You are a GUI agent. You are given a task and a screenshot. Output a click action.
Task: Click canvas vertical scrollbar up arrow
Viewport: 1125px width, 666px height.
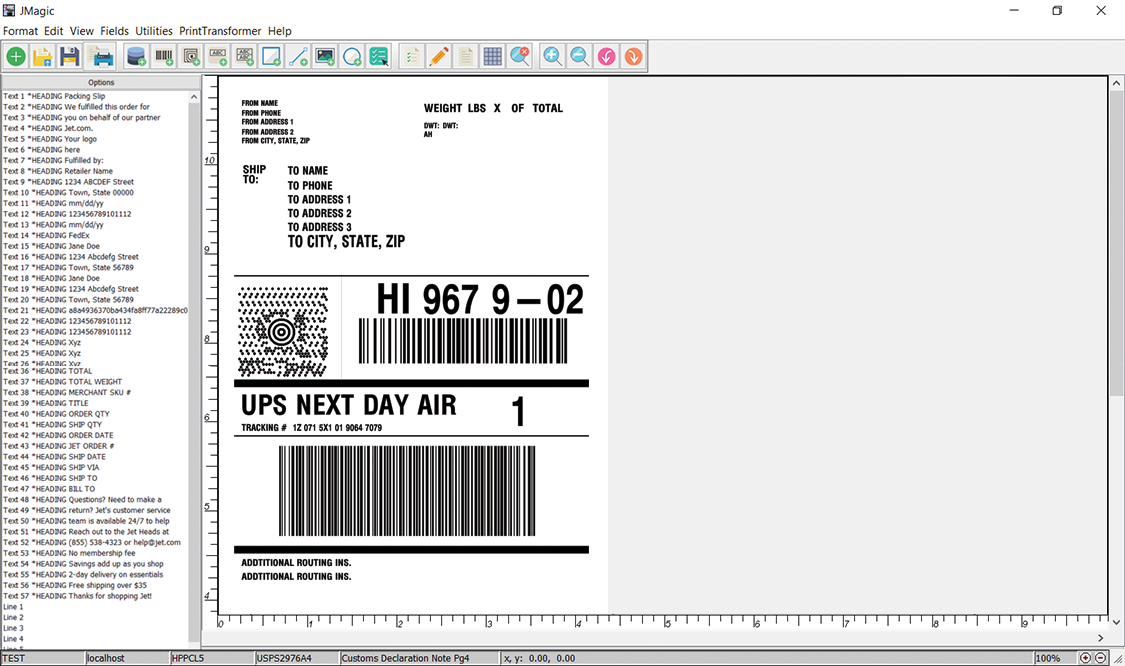1116,83
